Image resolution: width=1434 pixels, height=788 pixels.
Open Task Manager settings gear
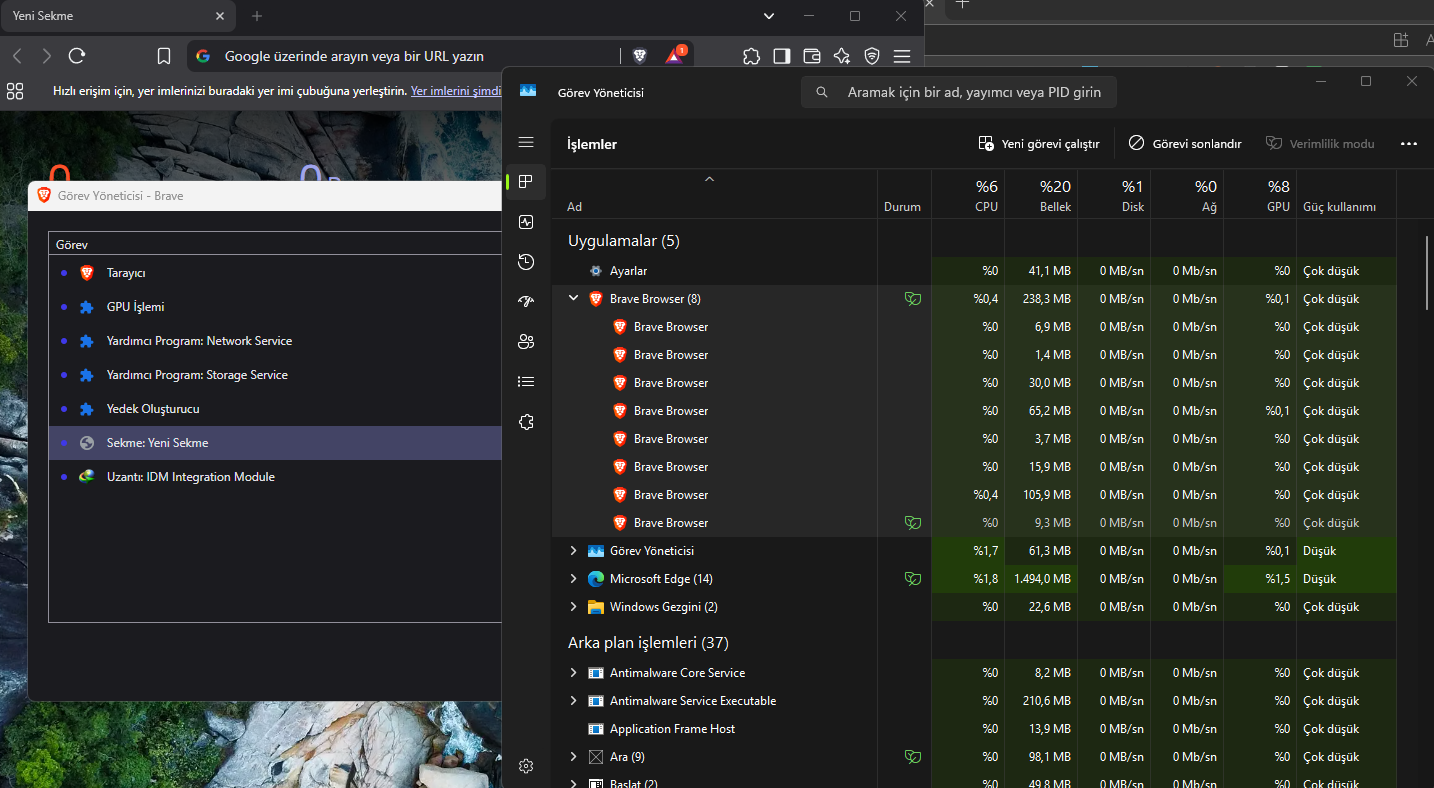click(526, 766)
